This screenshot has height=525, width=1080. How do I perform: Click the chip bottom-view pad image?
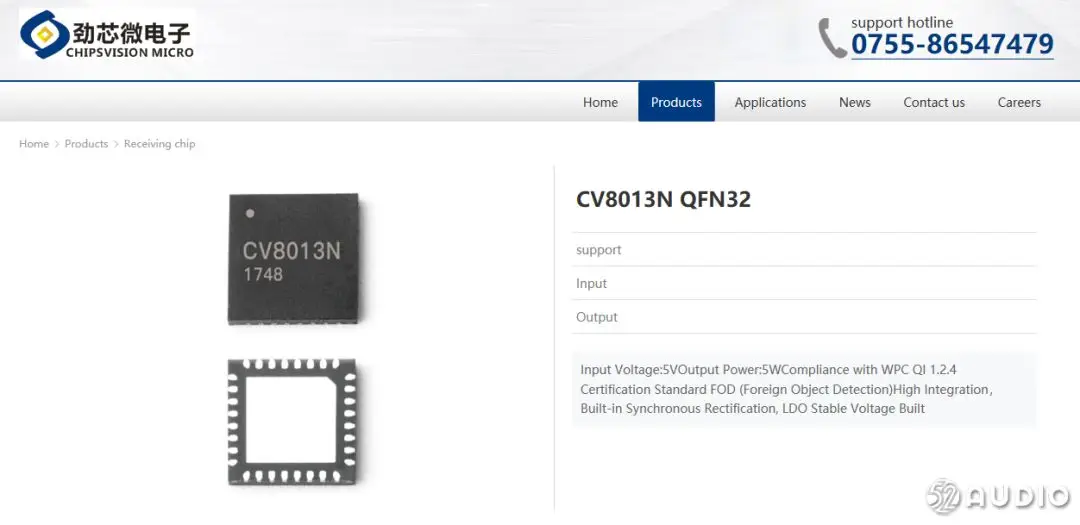(292, 421)
